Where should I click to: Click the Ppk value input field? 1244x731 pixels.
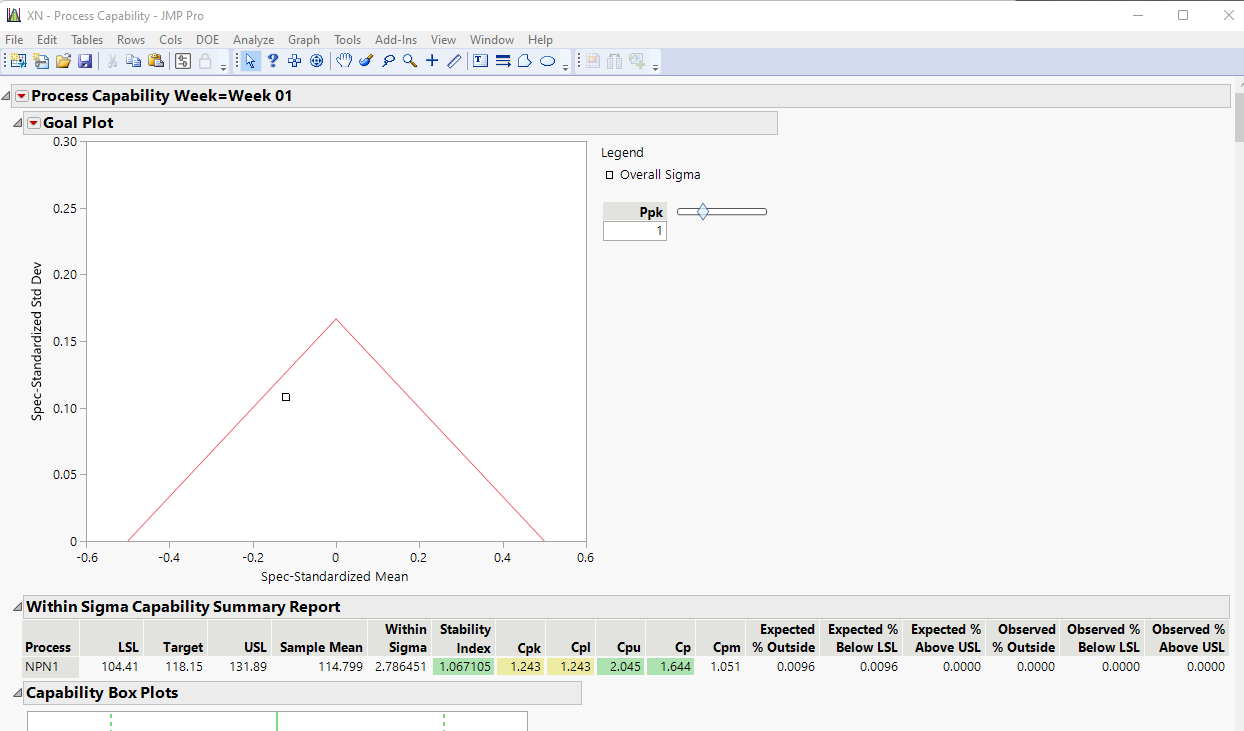coord(634,230)
